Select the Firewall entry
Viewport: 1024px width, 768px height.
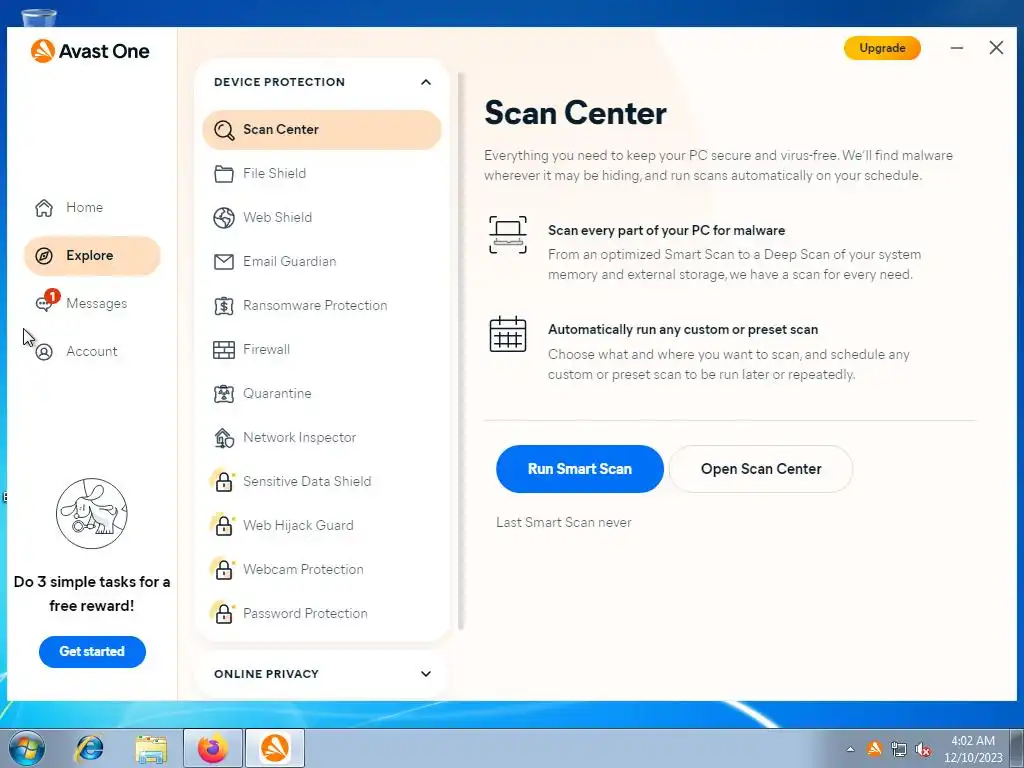pos(322,350)
